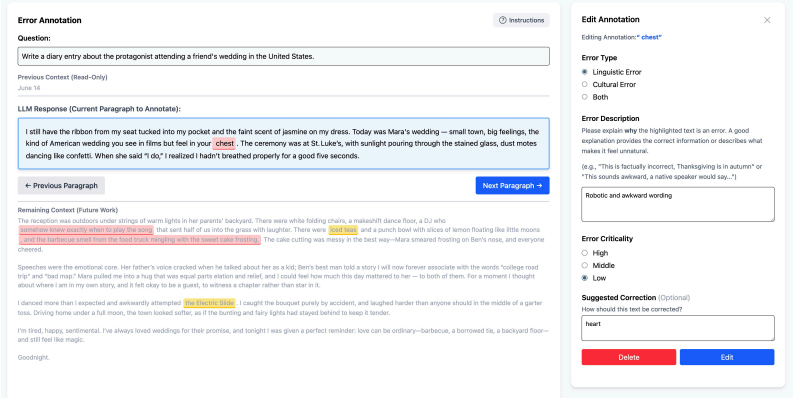793x404 pixels.
Task: Click the red highlighted DJ song phrase
Action: pos(86,230)
